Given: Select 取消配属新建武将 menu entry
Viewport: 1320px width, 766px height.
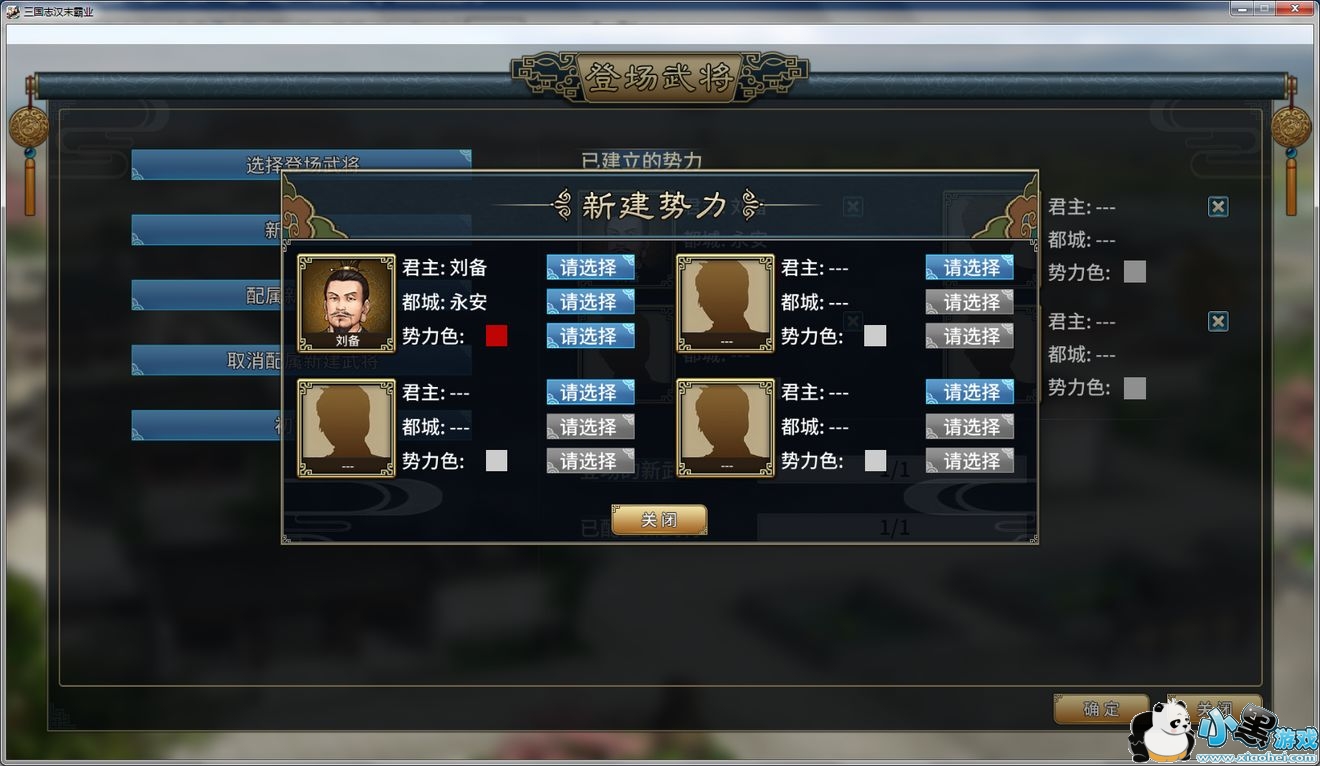Looking at the screenshot, I should point(301,360).
